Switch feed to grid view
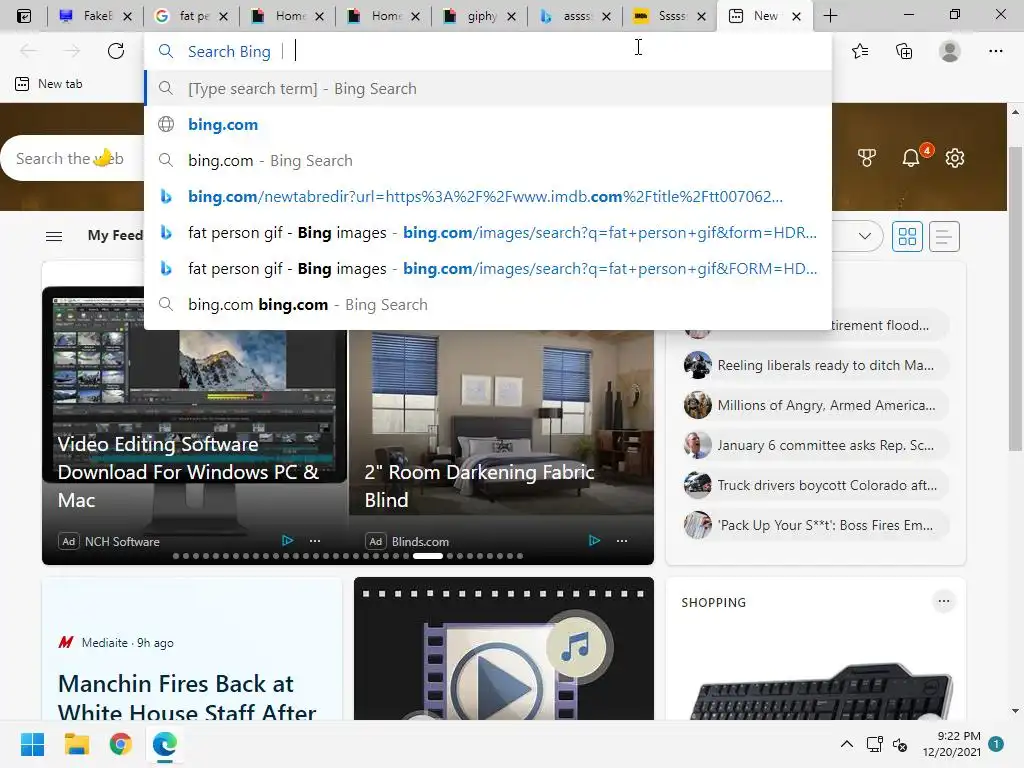1024x768 pixels. [x=907, y=236]
